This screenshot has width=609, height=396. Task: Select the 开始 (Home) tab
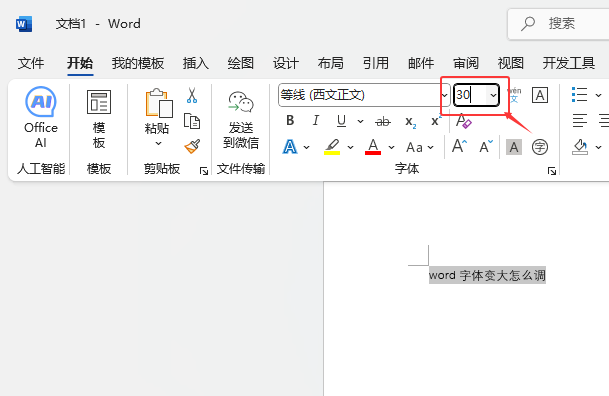tap(80, 63)
